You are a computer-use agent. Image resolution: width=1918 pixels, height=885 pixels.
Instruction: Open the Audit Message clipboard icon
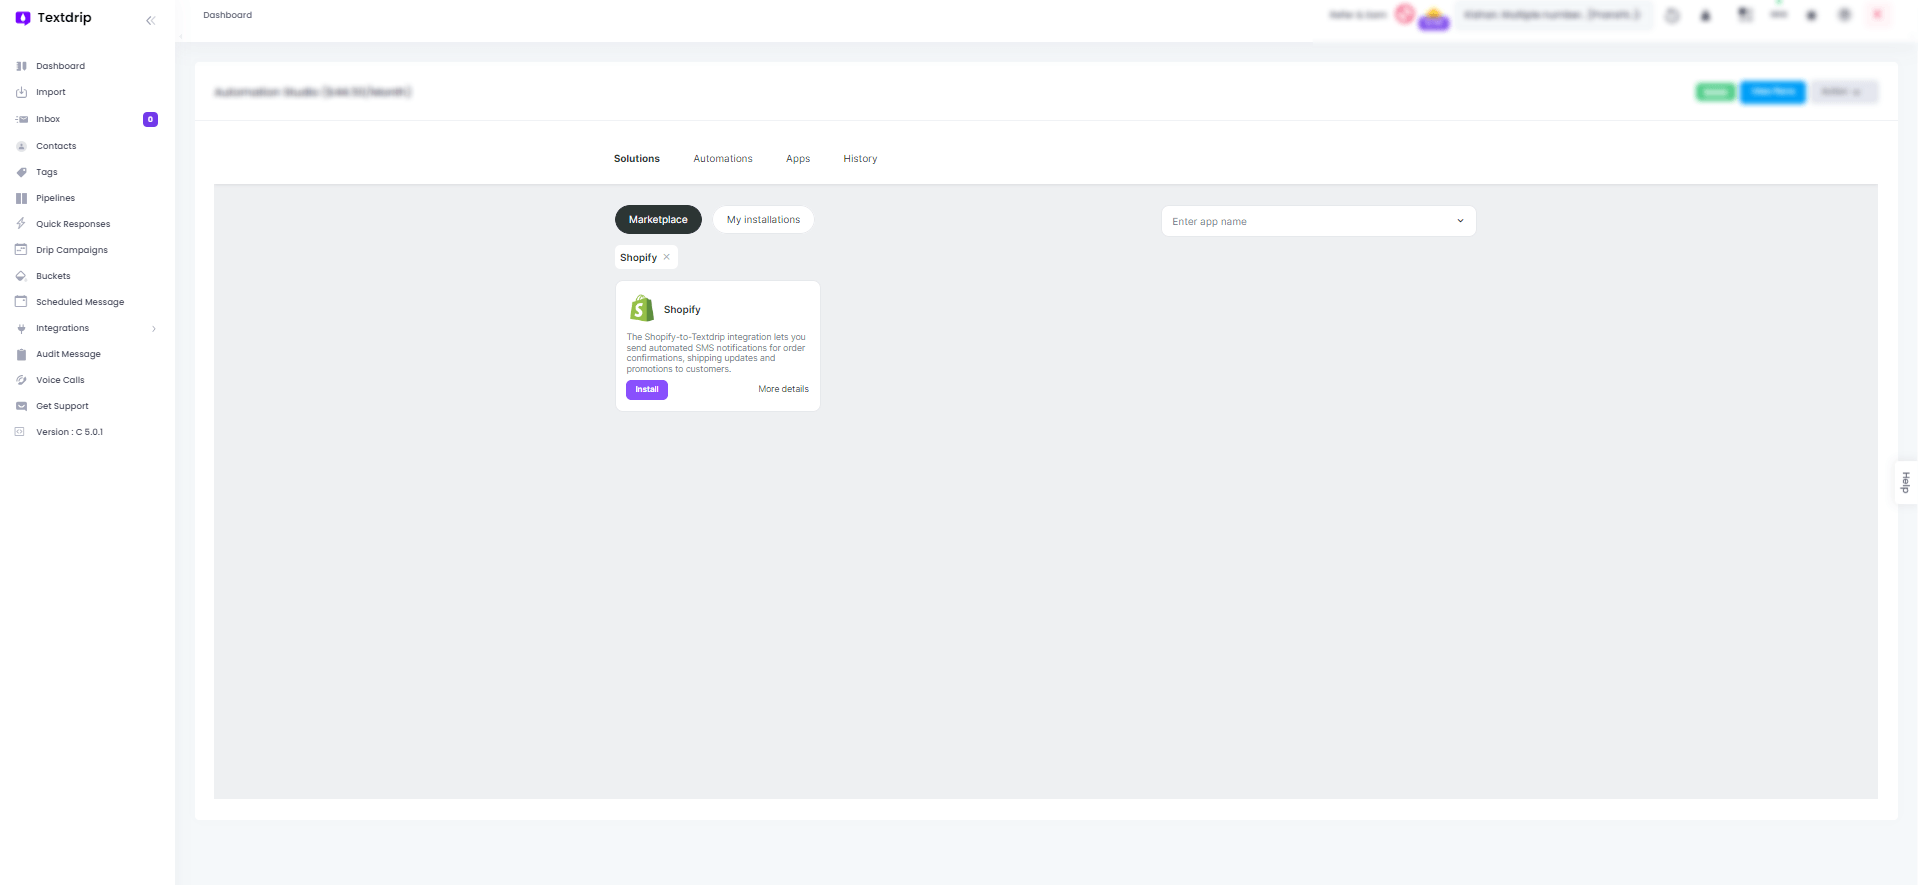coord(21,354)
